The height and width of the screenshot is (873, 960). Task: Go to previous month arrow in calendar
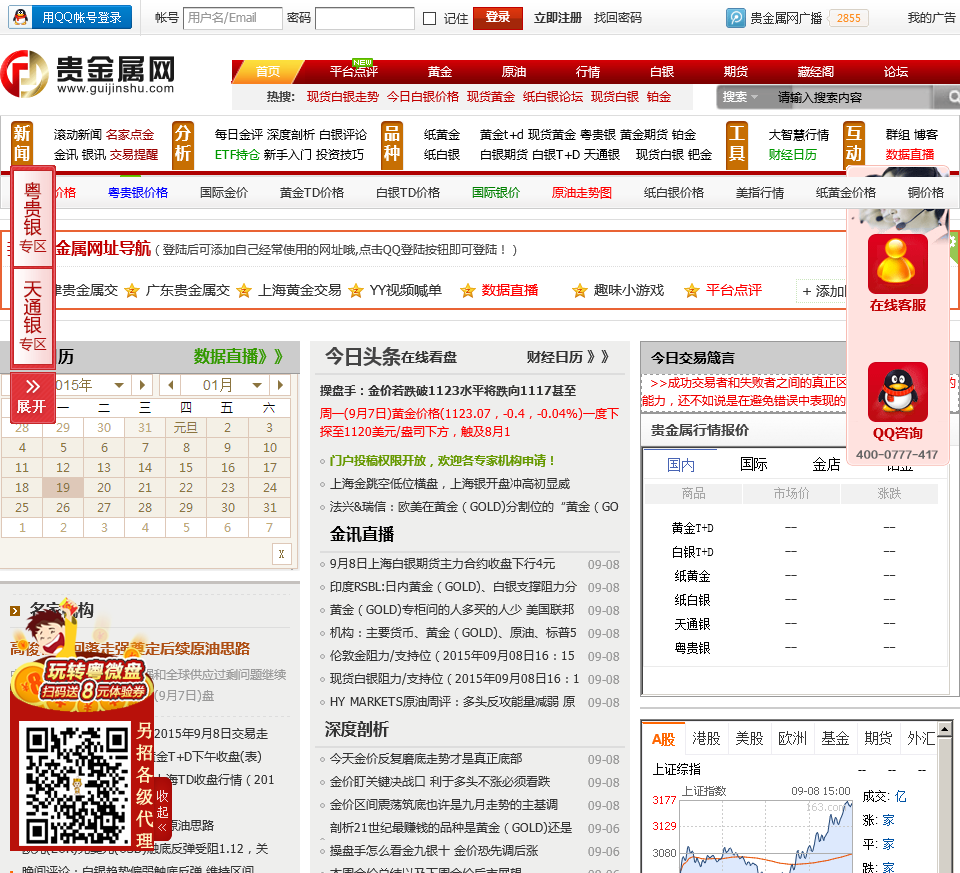[x=171, y=385]
